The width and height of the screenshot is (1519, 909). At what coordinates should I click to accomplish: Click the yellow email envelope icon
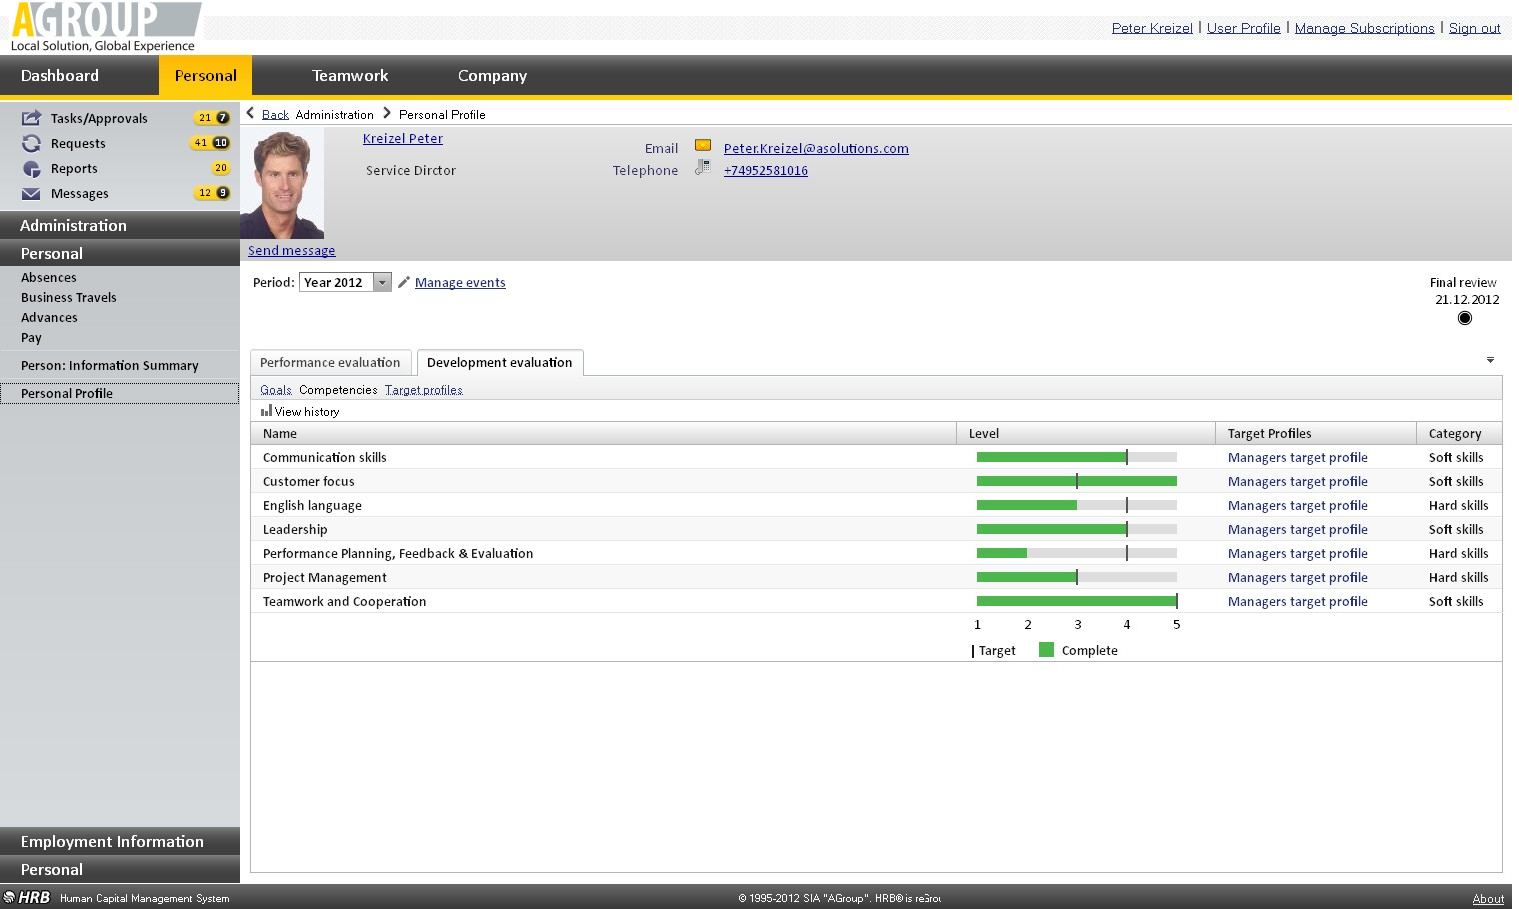click(703, 146)
